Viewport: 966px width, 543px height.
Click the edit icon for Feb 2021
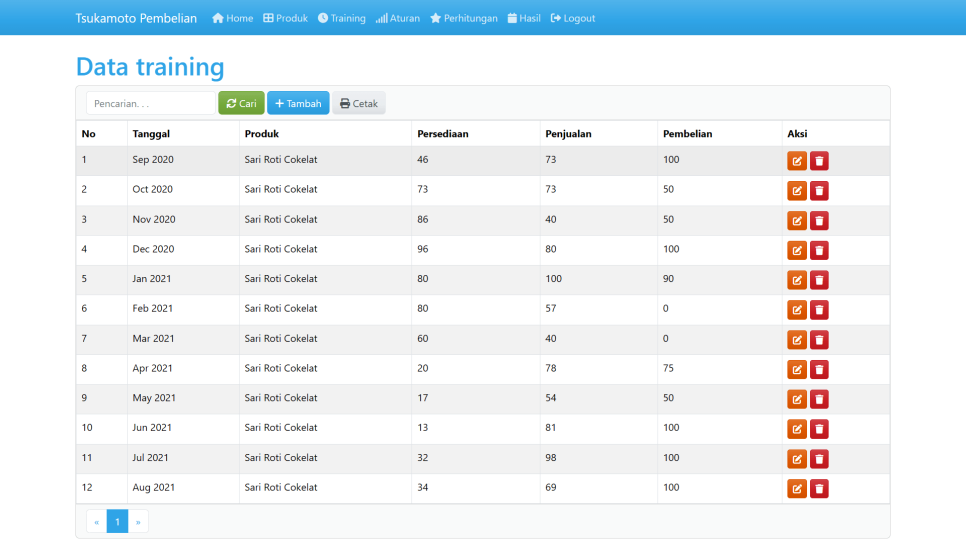tap(796, 310)
